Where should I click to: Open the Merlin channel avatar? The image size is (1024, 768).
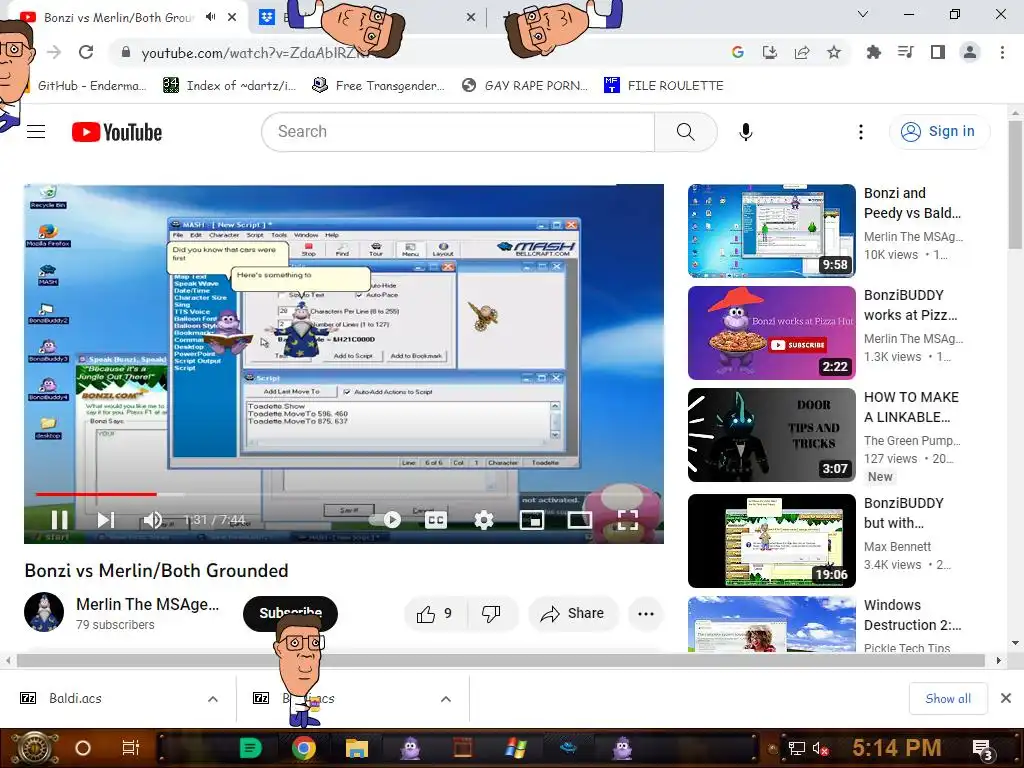coord(44,612)
